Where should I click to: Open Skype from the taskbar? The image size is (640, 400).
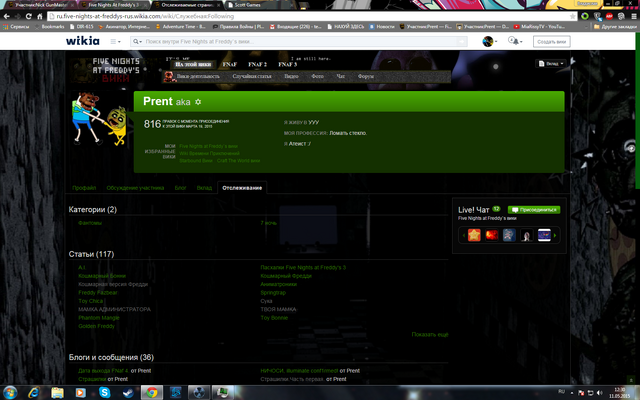tap(104, 393)
